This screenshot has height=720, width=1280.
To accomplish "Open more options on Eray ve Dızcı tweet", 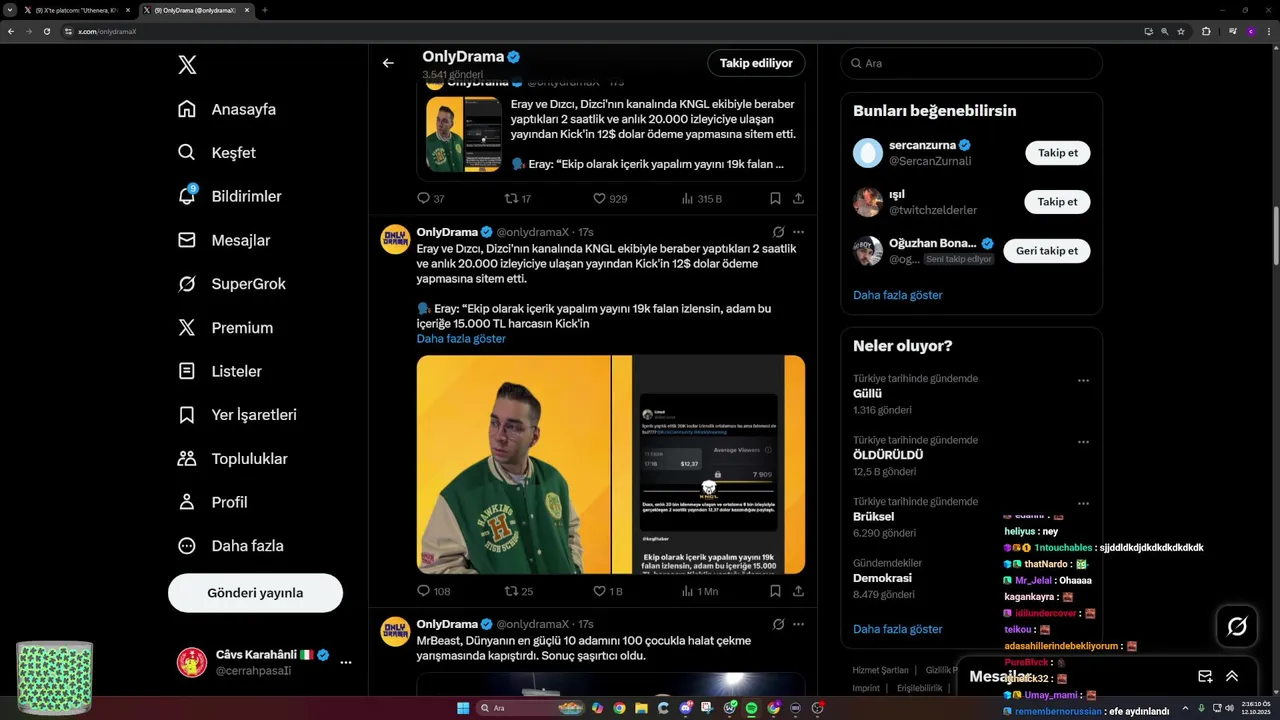I will [798, 232].
